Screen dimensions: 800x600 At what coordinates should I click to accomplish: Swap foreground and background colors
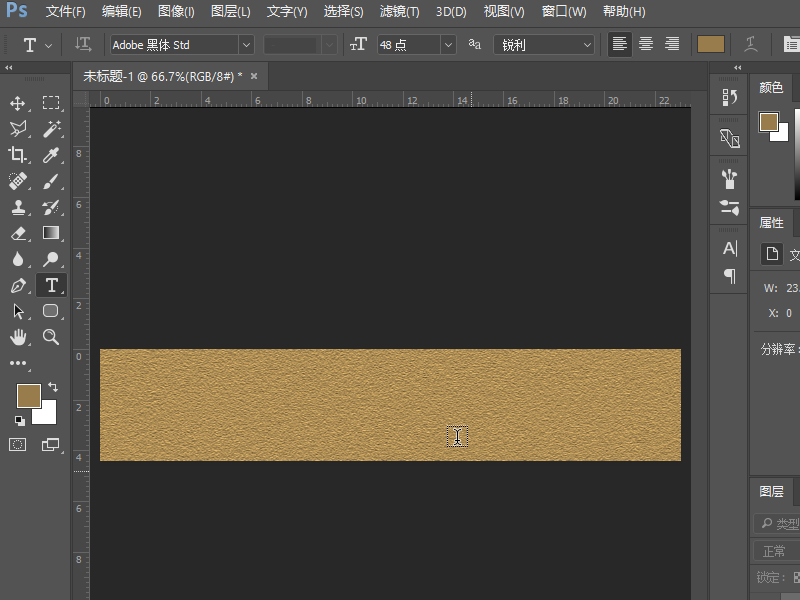pos(53,387)
